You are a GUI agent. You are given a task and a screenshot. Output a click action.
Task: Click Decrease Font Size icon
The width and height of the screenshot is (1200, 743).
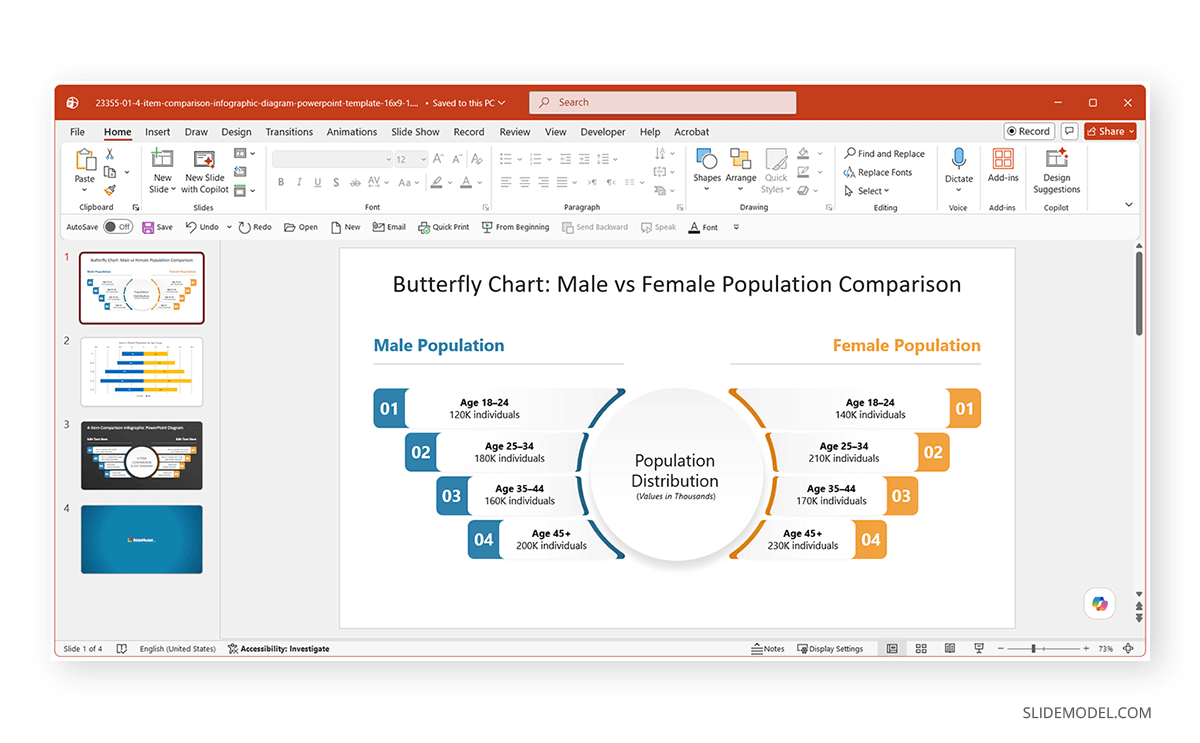tap(455, 159)
